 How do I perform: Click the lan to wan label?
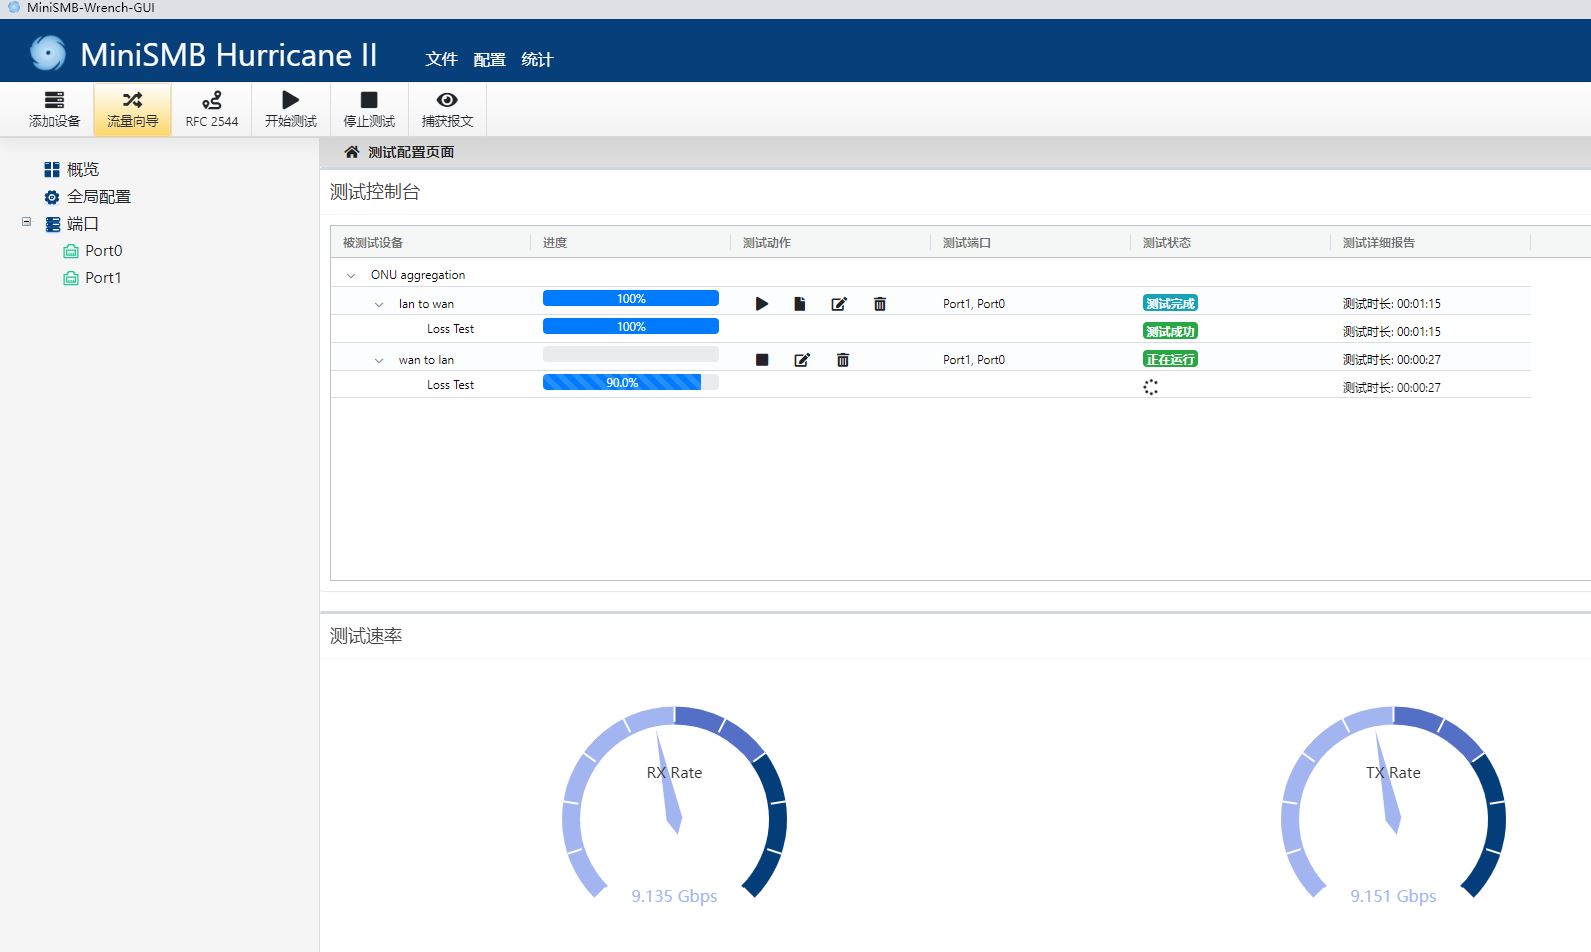click(x=426, y=304)
